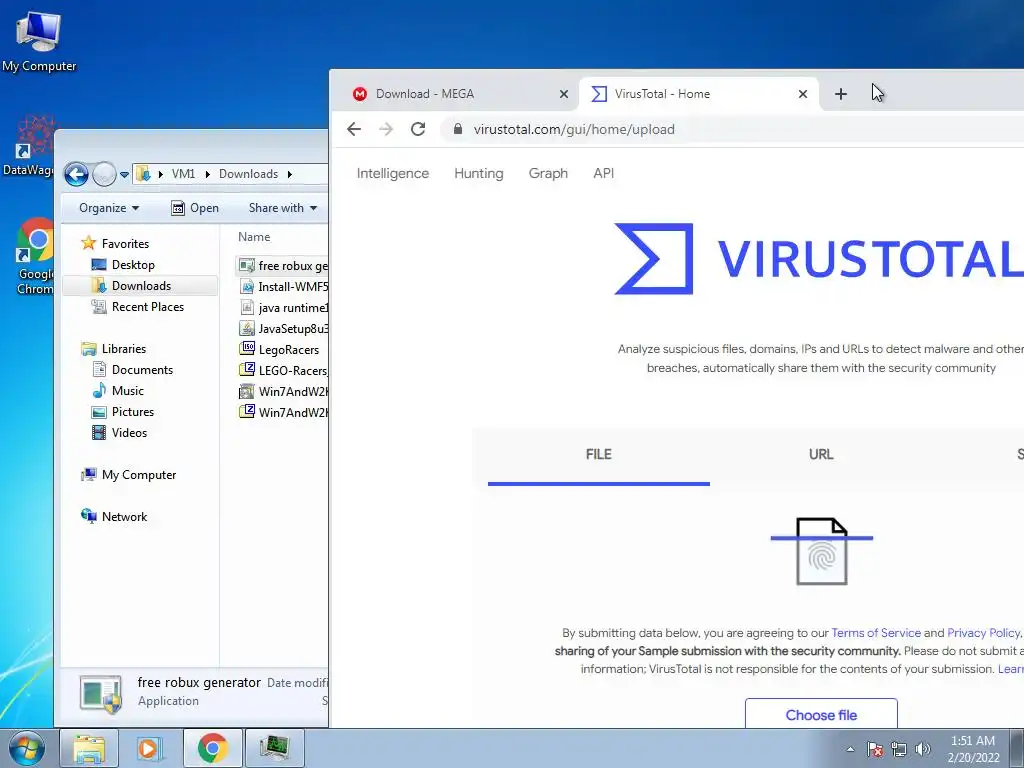Select My Computer in navigation pane
The height and width of the screenshot is (768, 1024).
[x=129, y=475]
